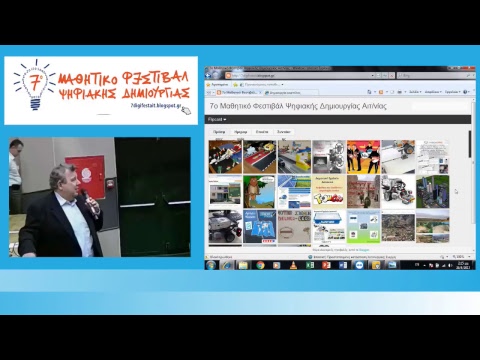Click the Internet Explorer back arrow button
This screenshot has width=480, height=360.
click(209, 76)
